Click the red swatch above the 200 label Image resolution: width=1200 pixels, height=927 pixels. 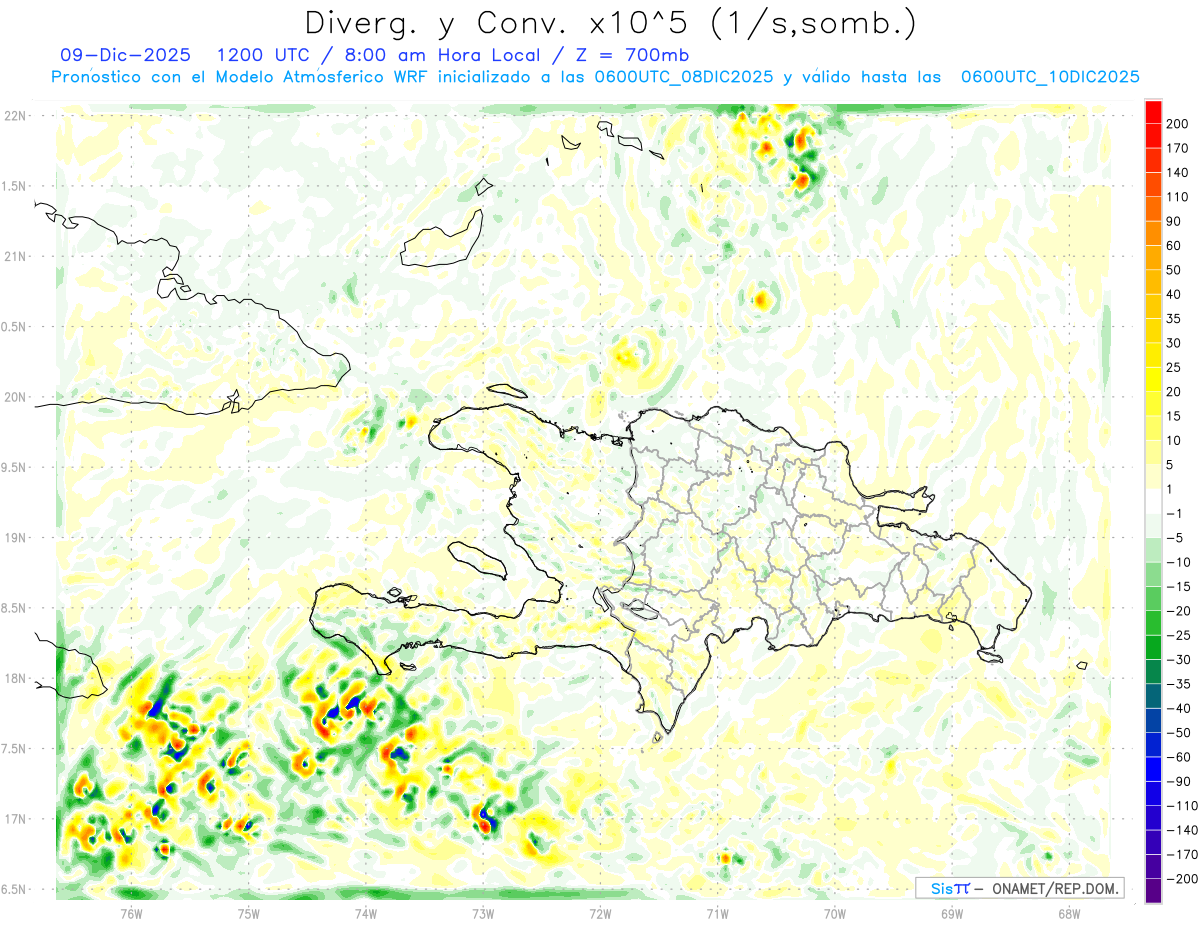pos(1153,112)
